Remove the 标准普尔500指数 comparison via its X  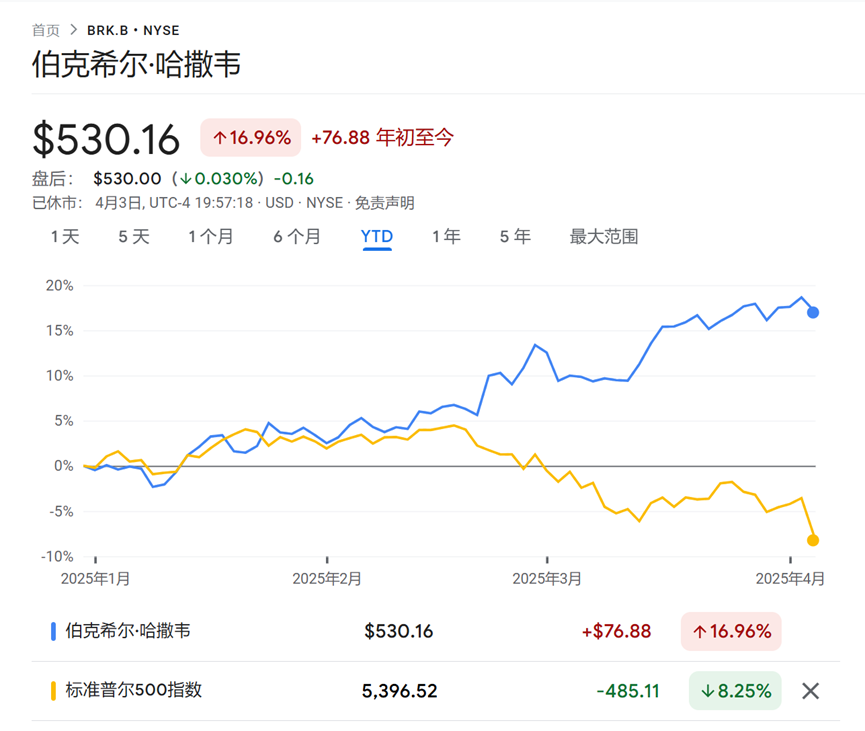click(x=809, y=690)
